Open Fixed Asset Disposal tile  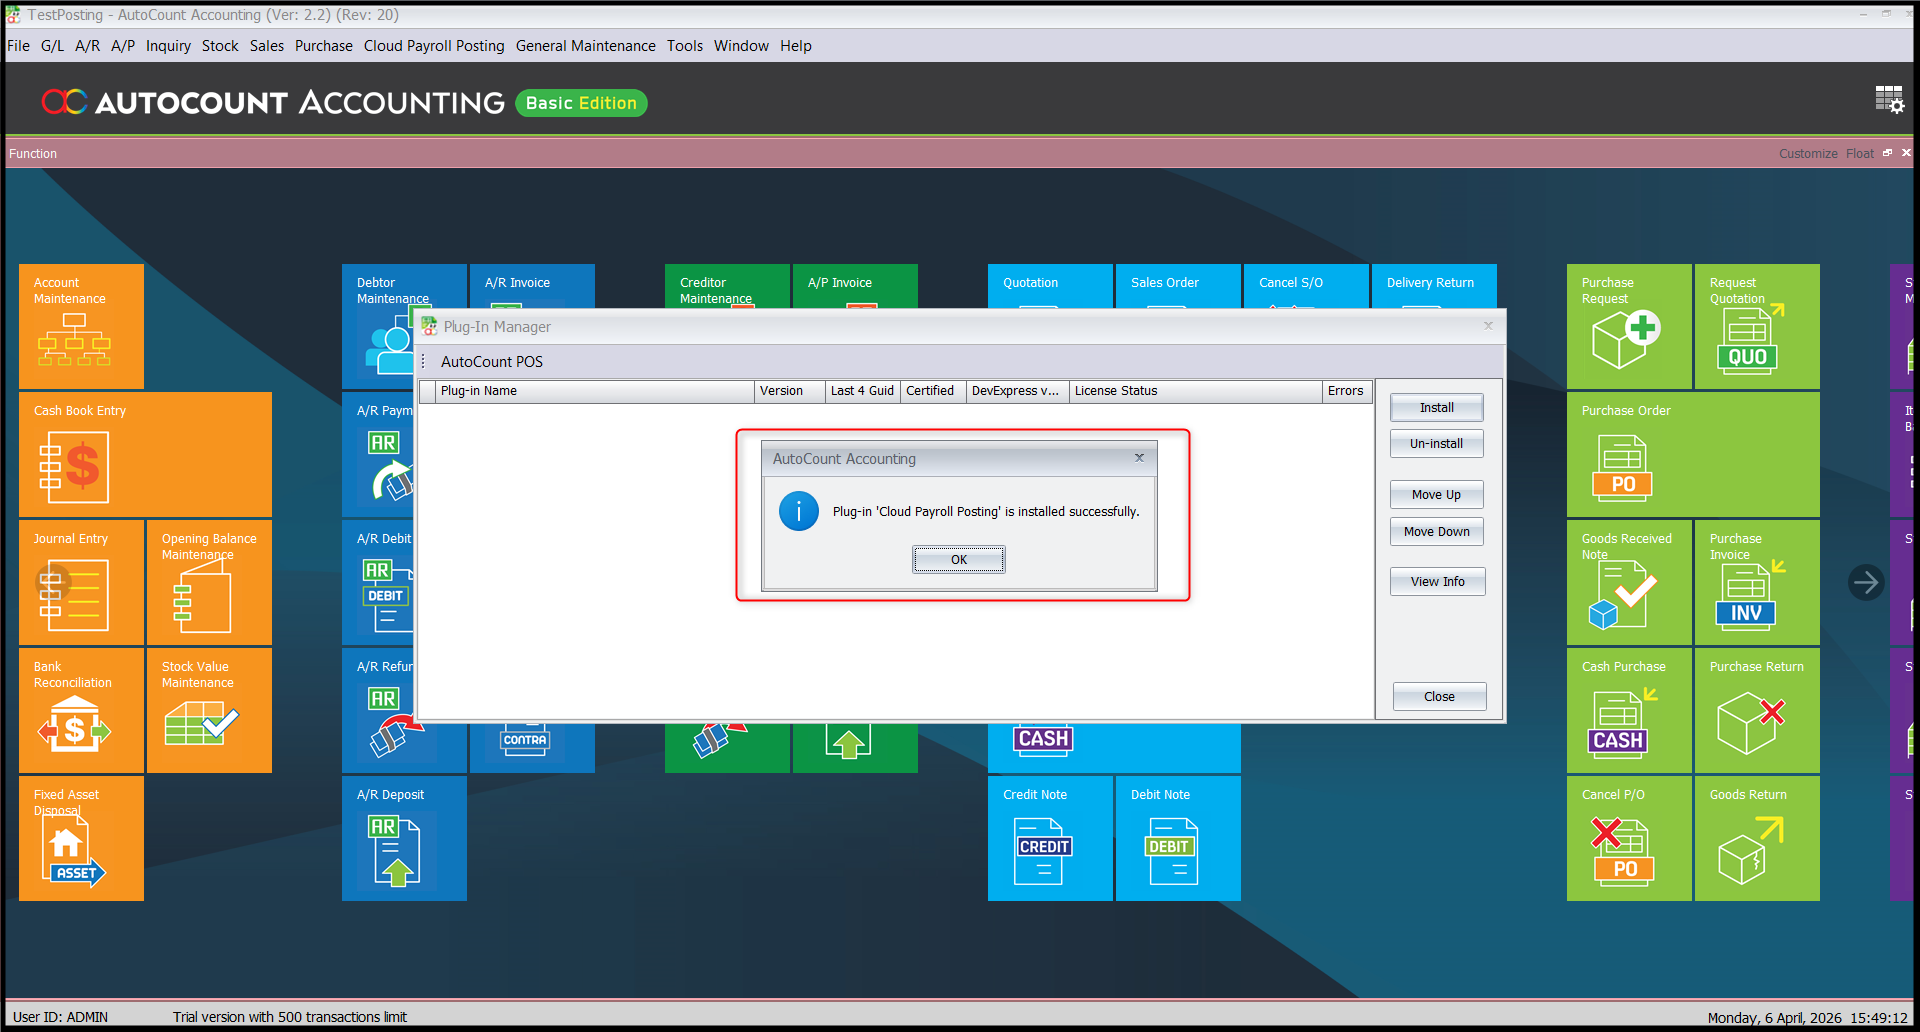click(x=81, y=838)
